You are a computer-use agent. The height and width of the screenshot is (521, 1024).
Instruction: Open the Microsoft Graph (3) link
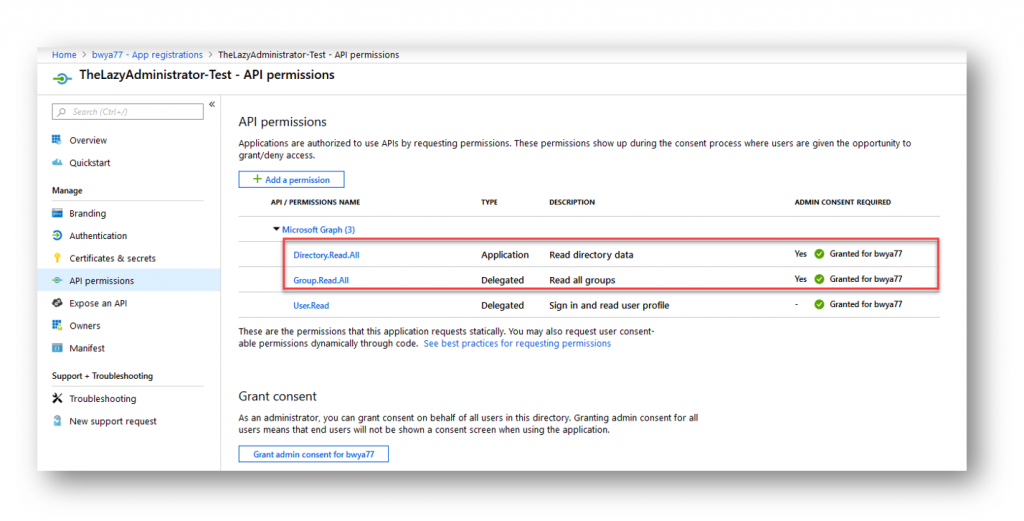click(x=319, y=230)
